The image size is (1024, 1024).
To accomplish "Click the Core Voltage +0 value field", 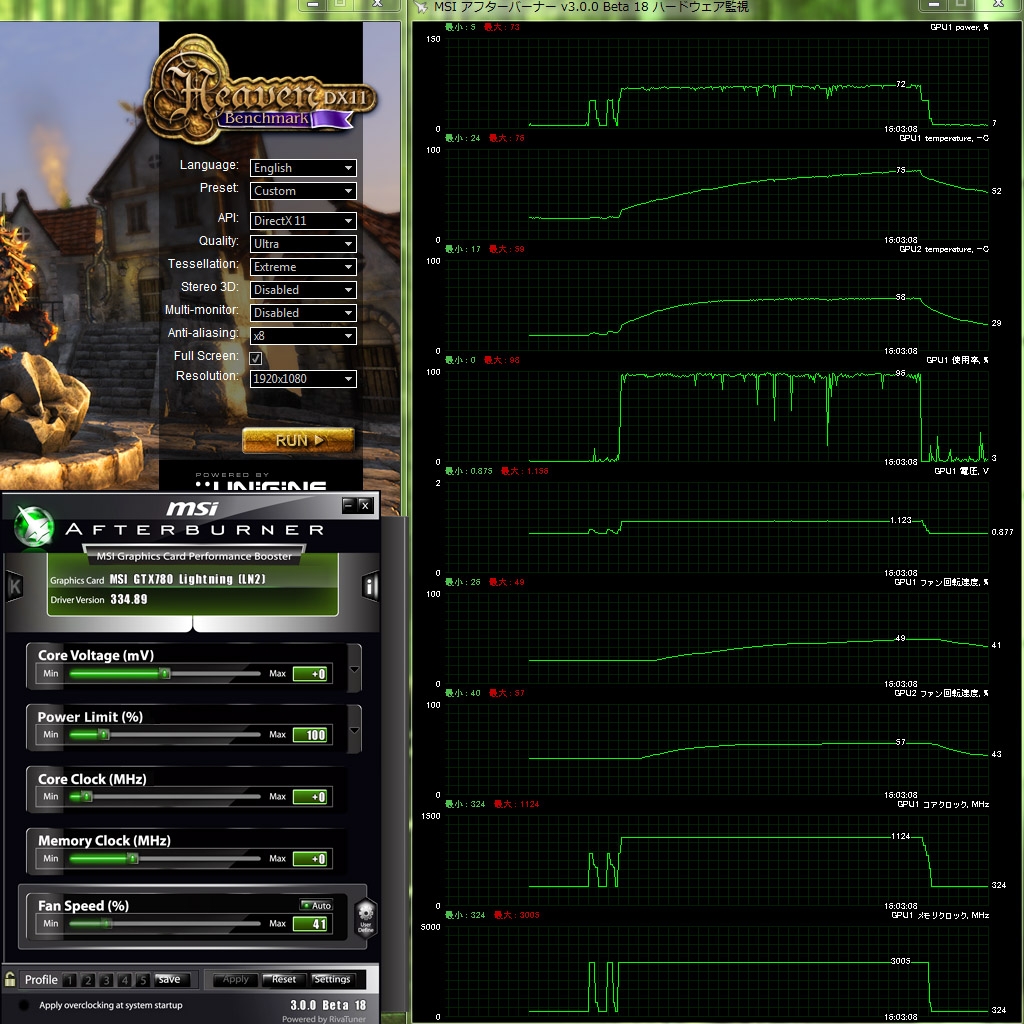I will tap(310, 674).
